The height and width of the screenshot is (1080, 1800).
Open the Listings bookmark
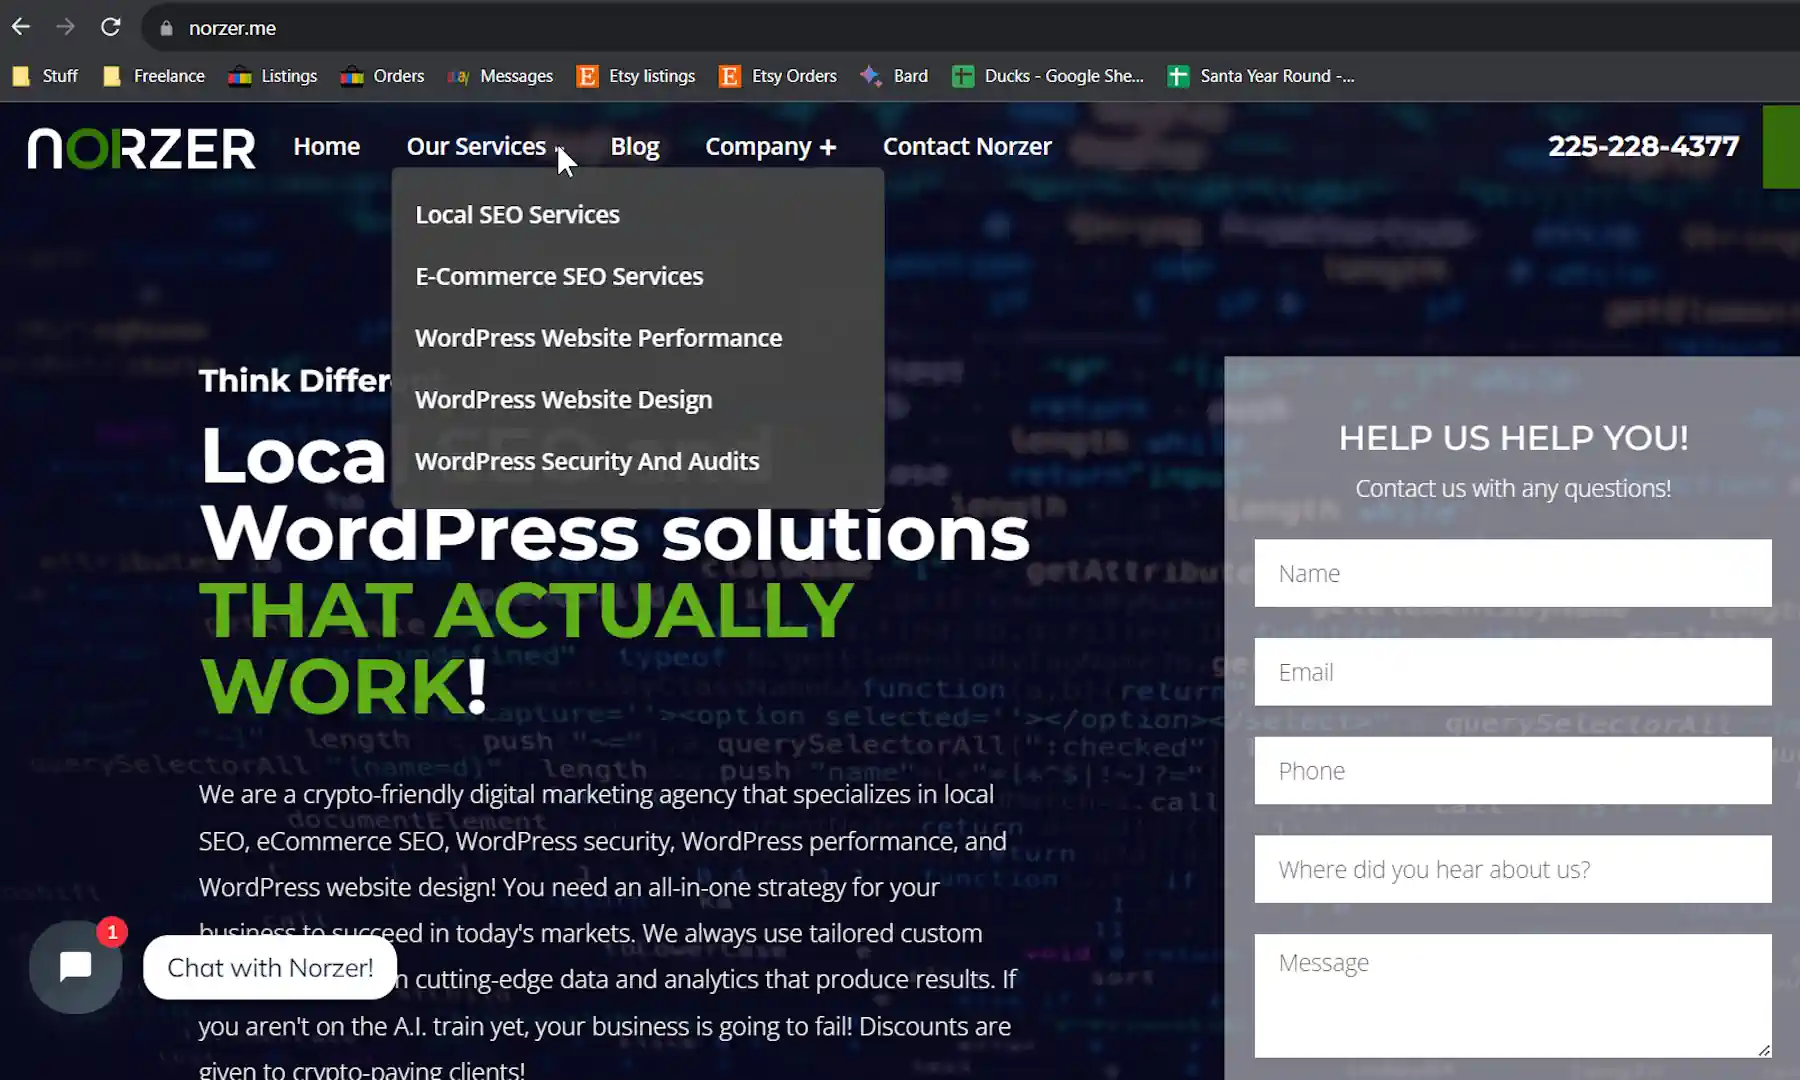[273, 76]
